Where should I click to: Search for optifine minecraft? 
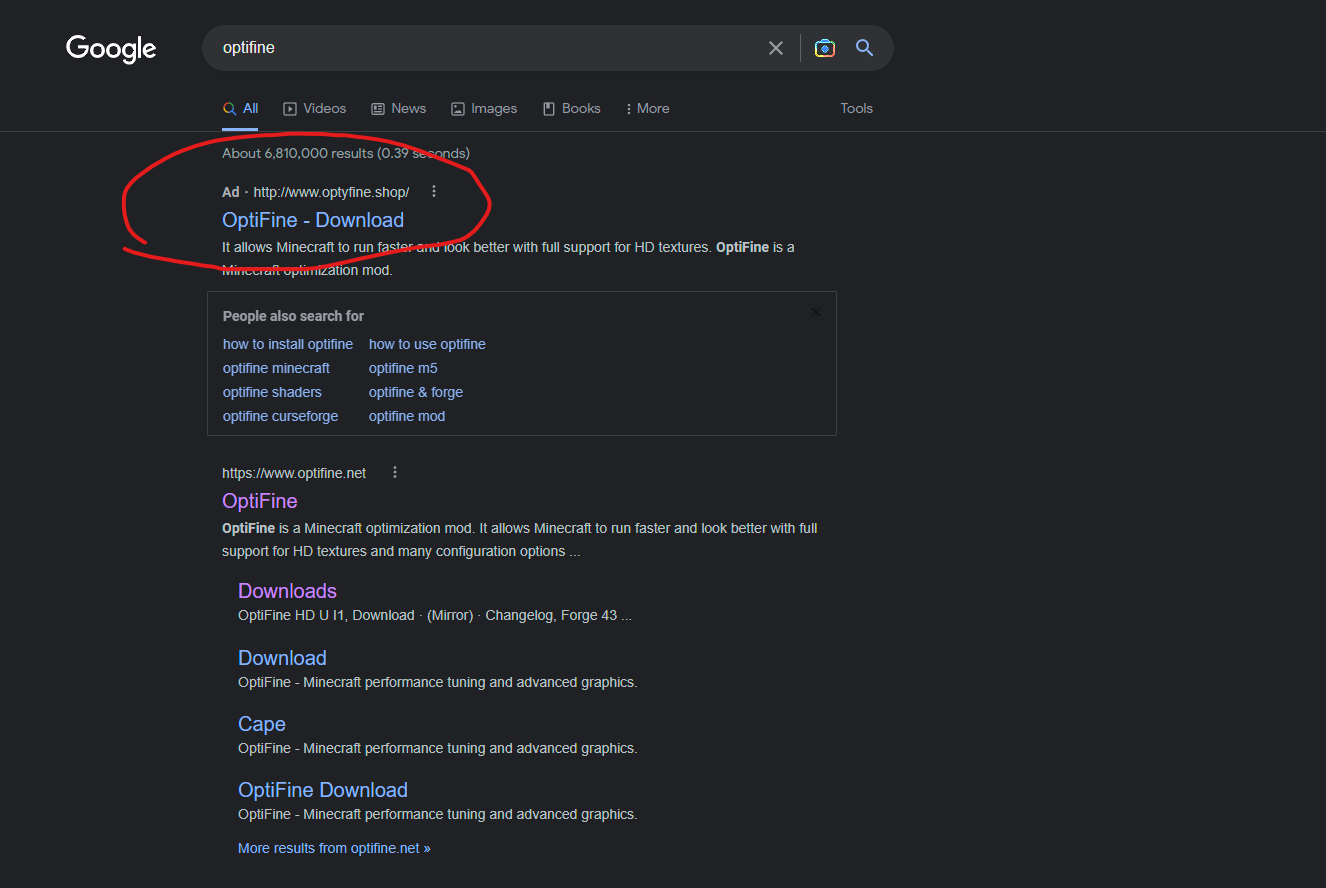pyautogui.click(x=276, y=368)
